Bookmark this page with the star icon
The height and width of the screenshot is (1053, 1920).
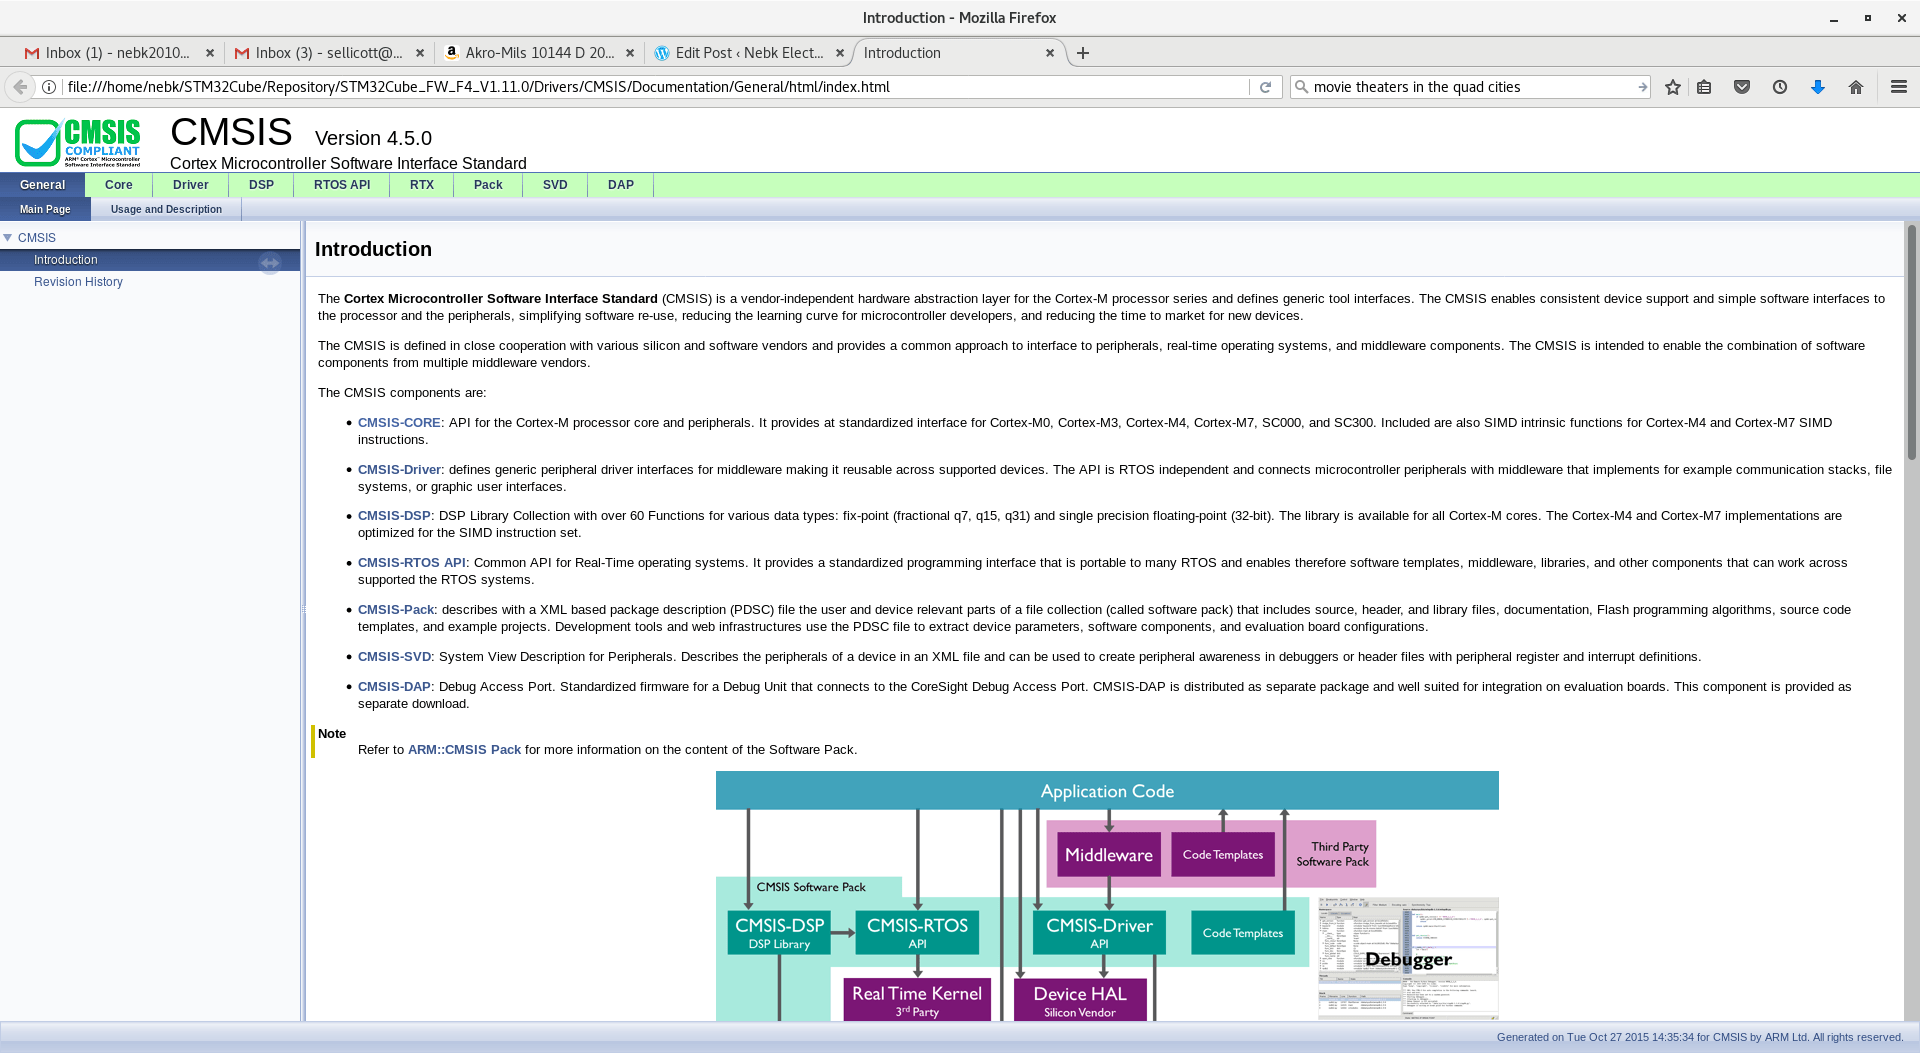tap(1673, 87)
